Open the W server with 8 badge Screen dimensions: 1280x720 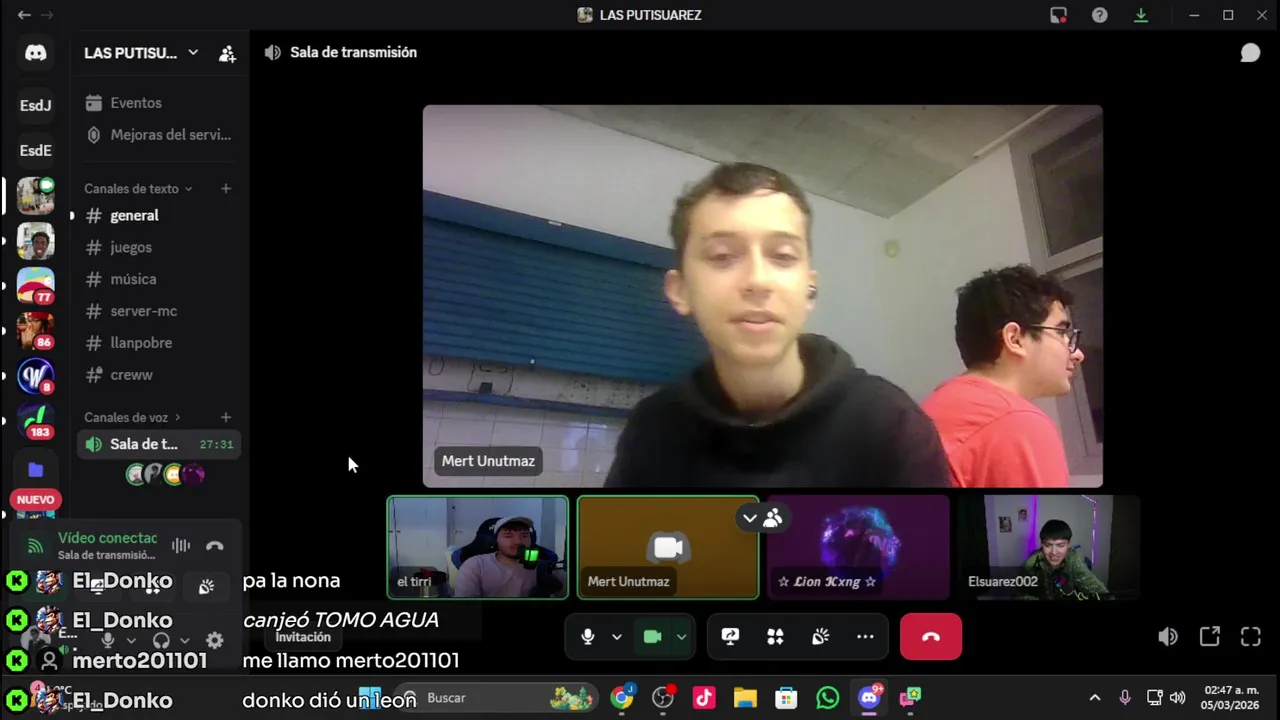click(36, 376)
